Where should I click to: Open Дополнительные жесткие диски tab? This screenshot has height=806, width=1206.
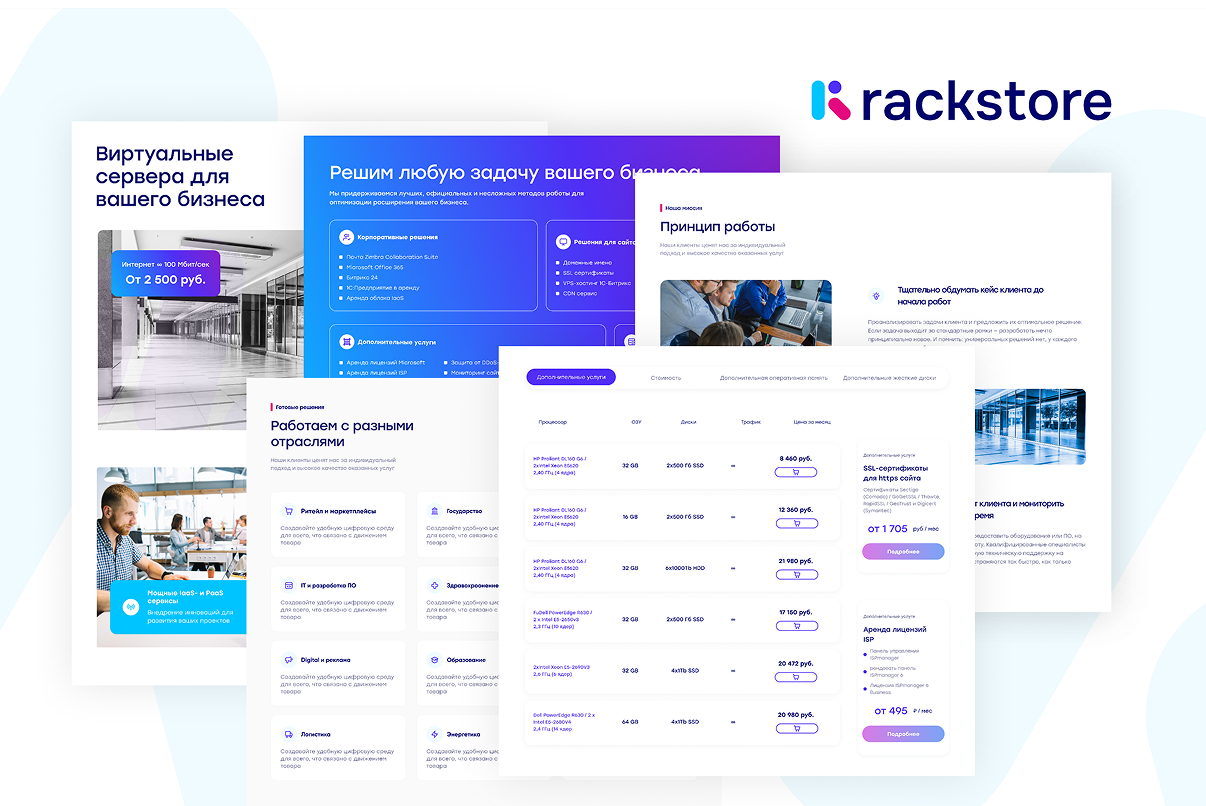pyautogui.click(x=889, y=378)
